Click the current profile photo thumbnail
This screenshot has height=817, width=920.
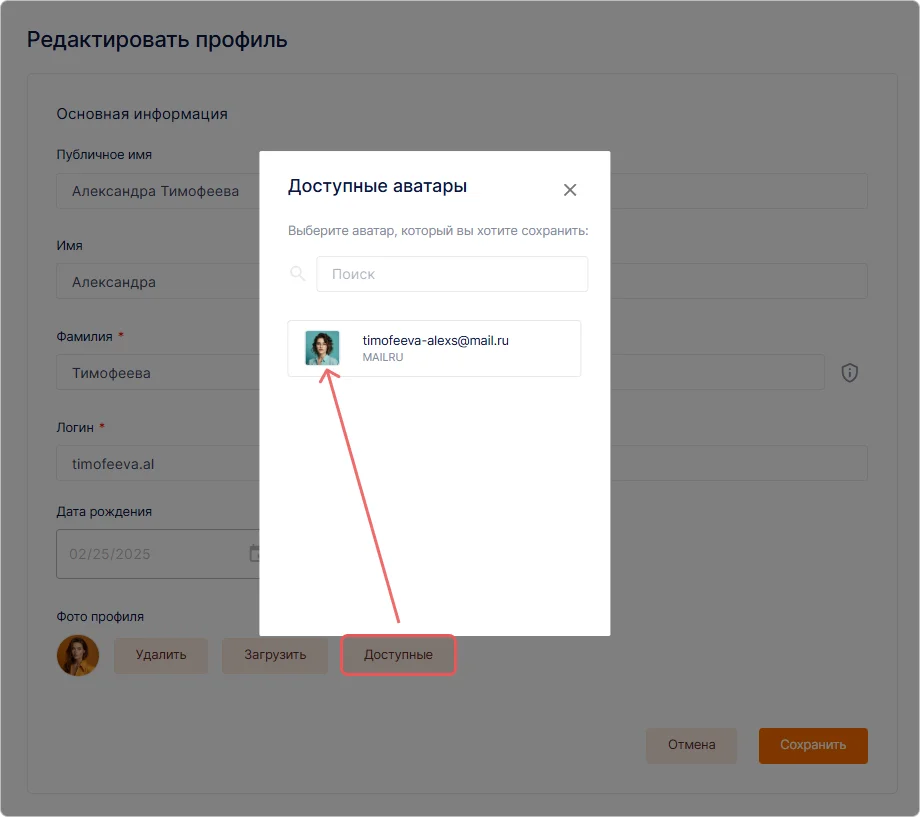tap(78, 656)
